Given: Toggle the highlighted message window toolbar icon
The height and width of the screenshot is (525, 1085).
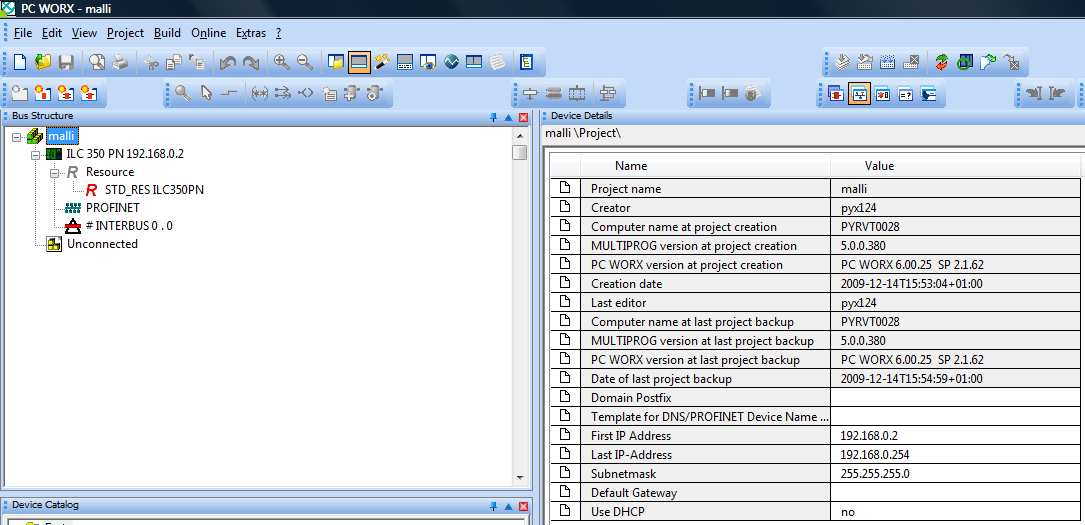Looking at the screenshot, I should (359, 62).
